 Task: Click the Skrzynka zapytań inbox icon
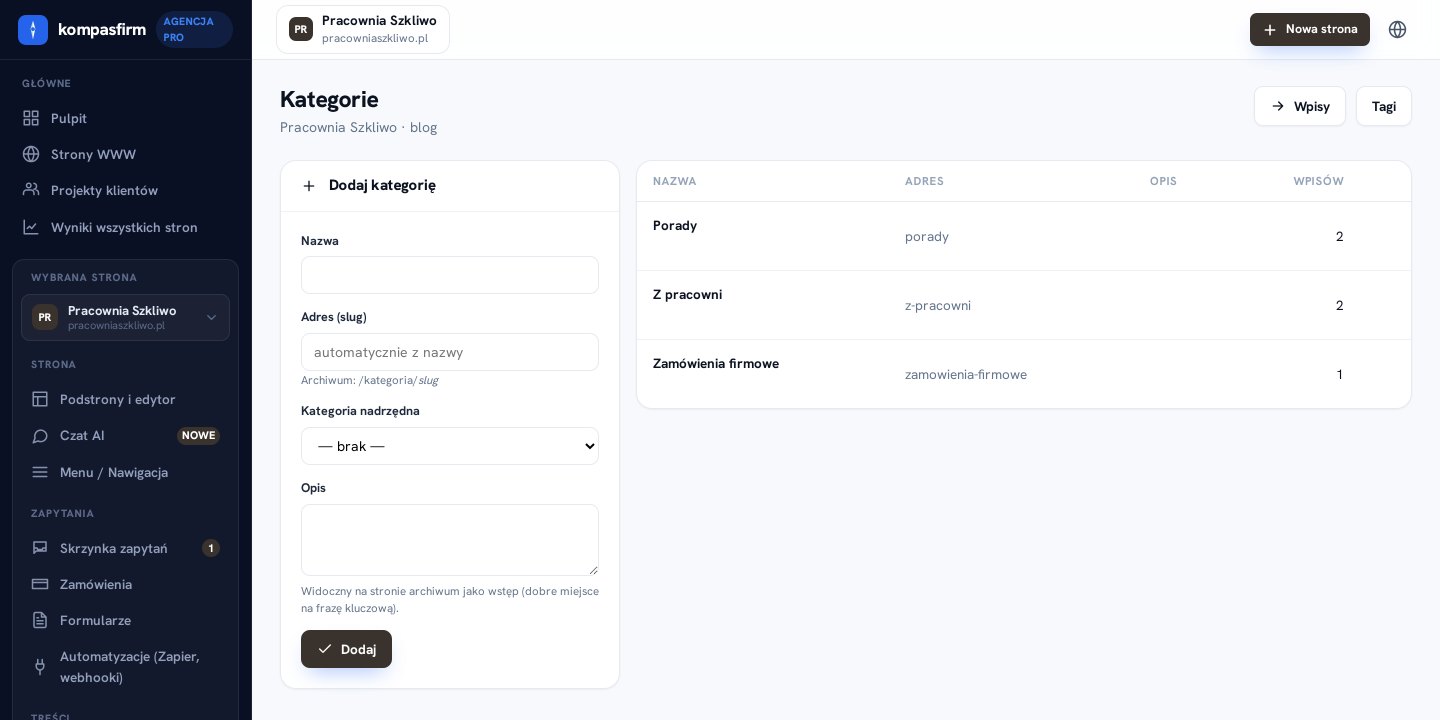point(40,548)
